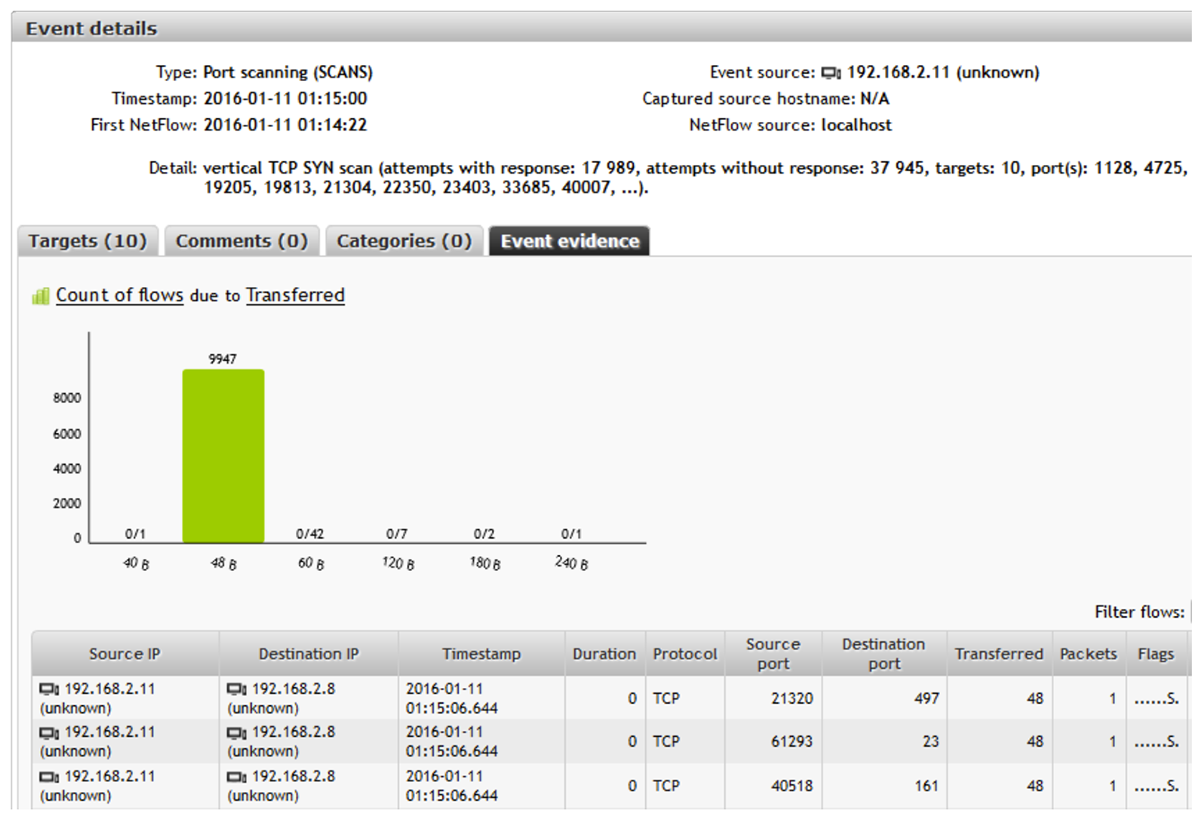Open the Targets (10) tab
The image size is (1200, 822).
(x=88, y=241)
